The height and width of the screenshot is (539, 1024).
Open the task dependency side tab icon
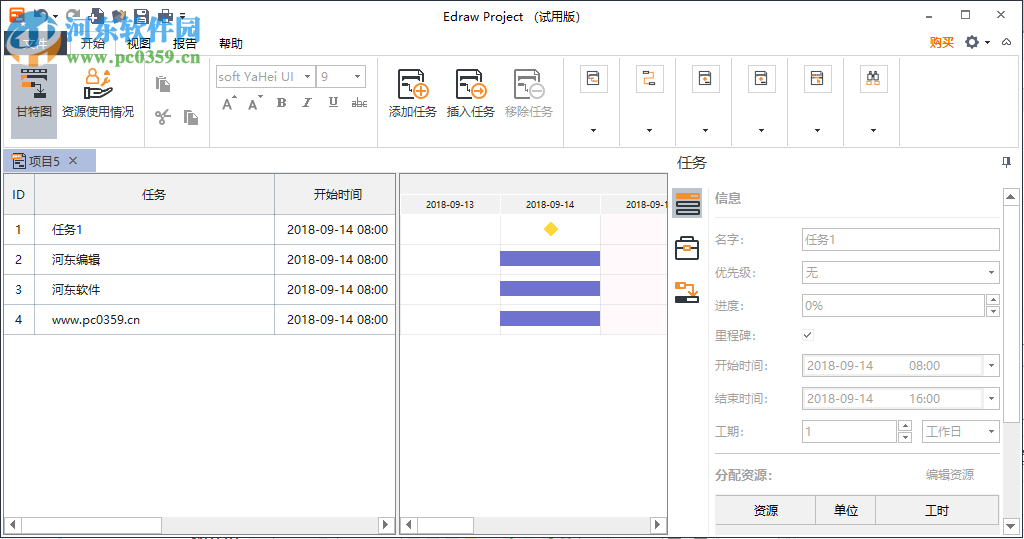[687, 292]
